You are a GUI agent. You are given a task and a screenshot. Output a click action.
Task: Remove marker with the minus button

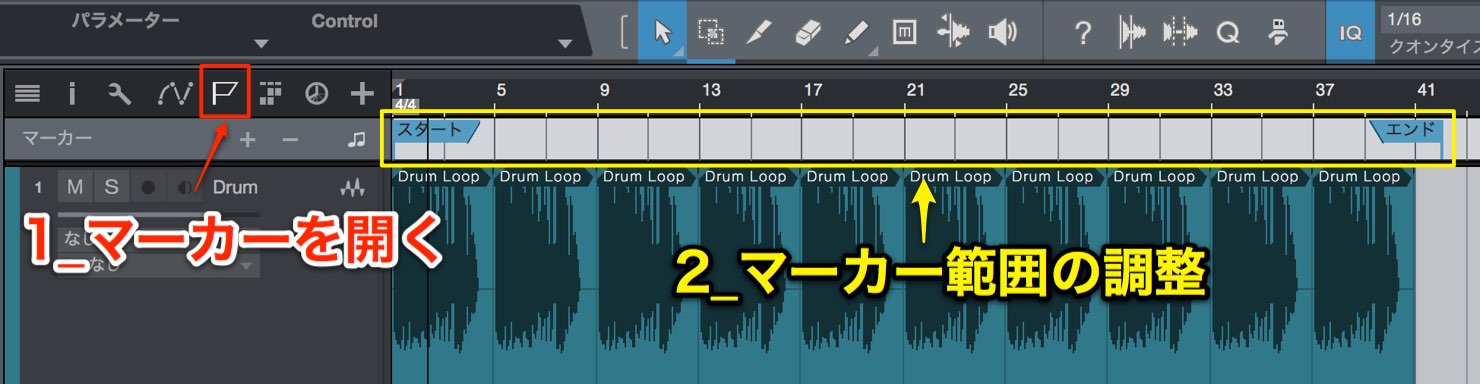(290, 140)
